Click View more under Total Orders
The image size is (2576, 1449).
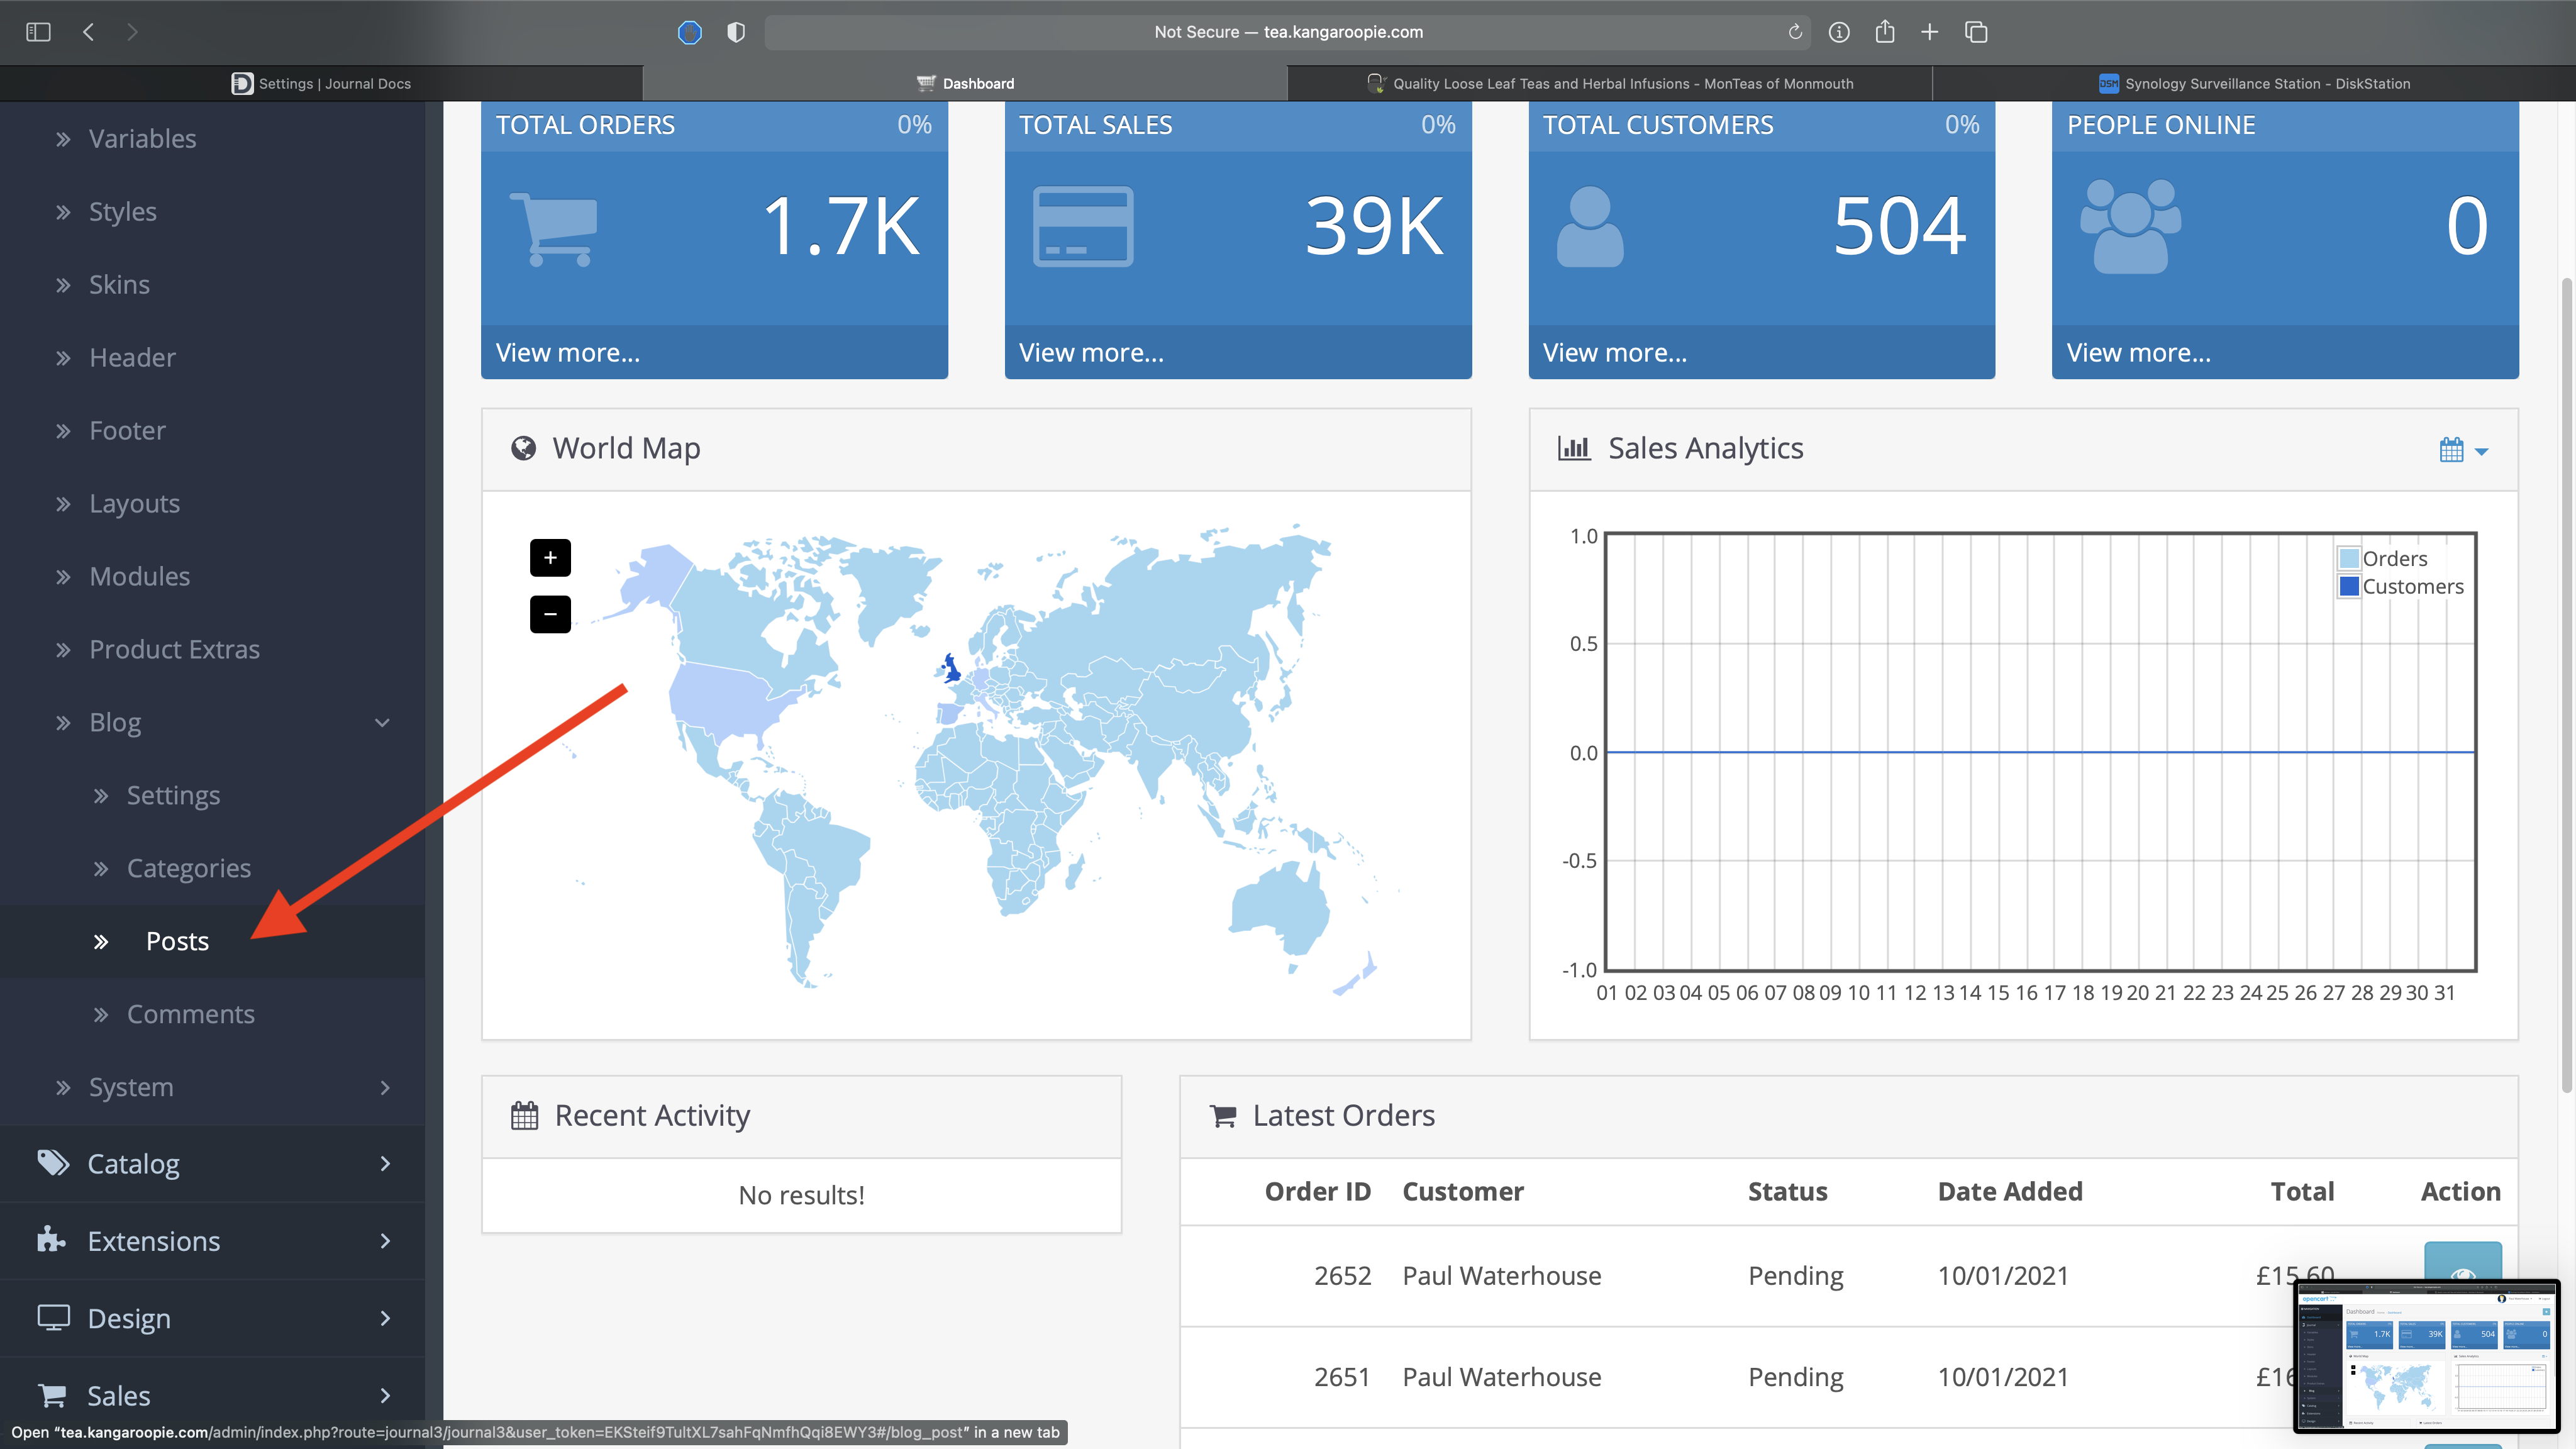point(568,353)
